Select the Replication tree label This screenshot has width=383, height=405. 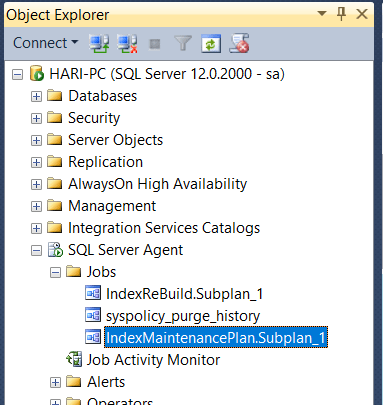(x=105, y=162)
